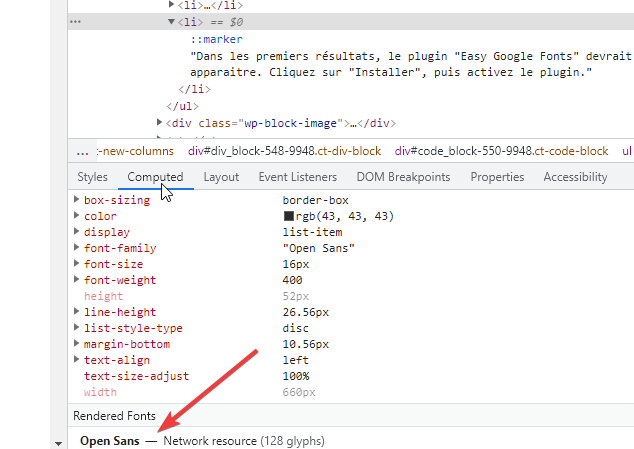Open the Accessibility tab
Image resolution: width=634 pixels, height=449 pixels.
(575, 177)
